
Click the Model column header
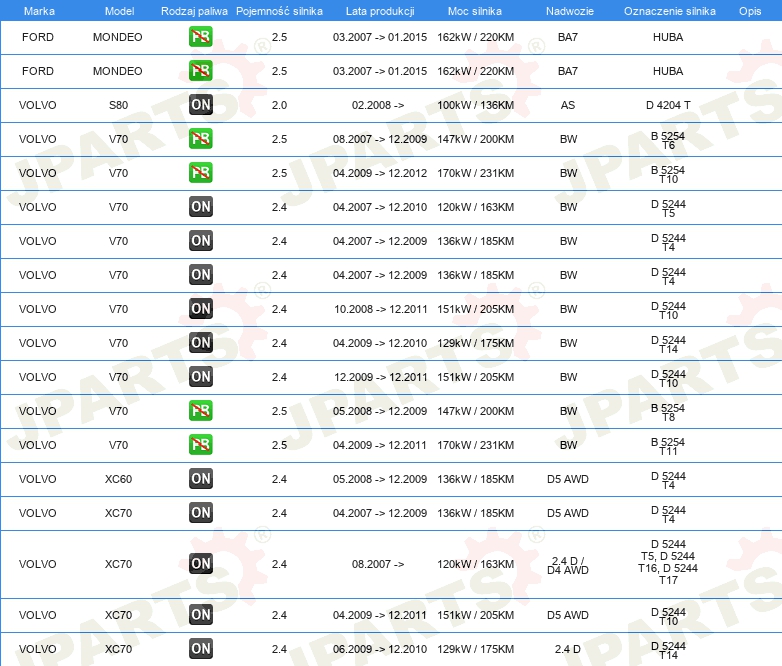click(x=119, y=11)
